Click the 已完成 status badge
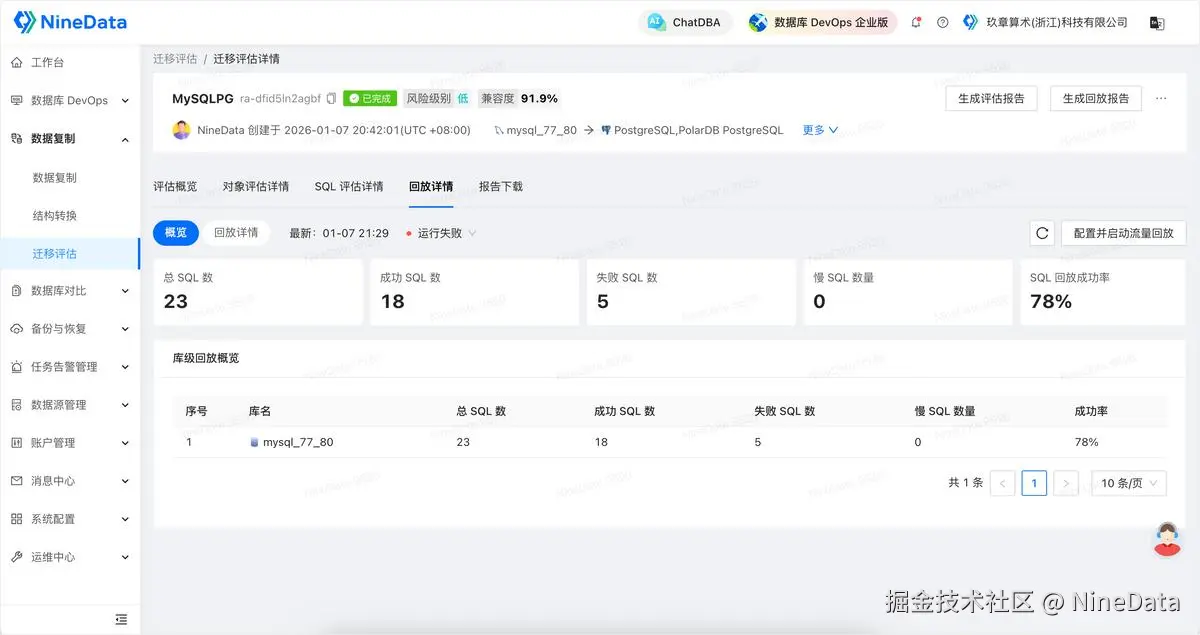 (370, 99)
